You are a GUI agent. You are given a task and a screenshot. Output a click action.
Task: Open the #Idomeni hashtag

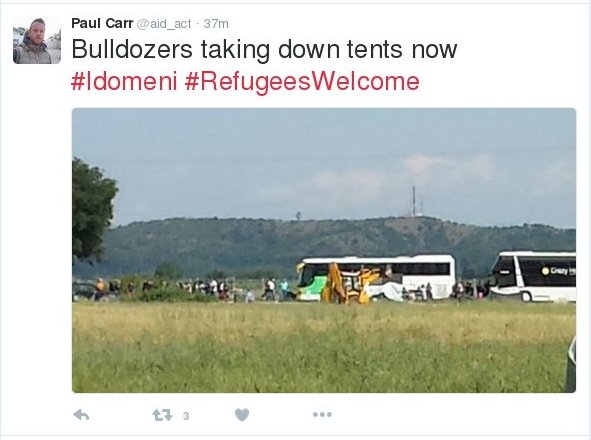tap(124, 82)
